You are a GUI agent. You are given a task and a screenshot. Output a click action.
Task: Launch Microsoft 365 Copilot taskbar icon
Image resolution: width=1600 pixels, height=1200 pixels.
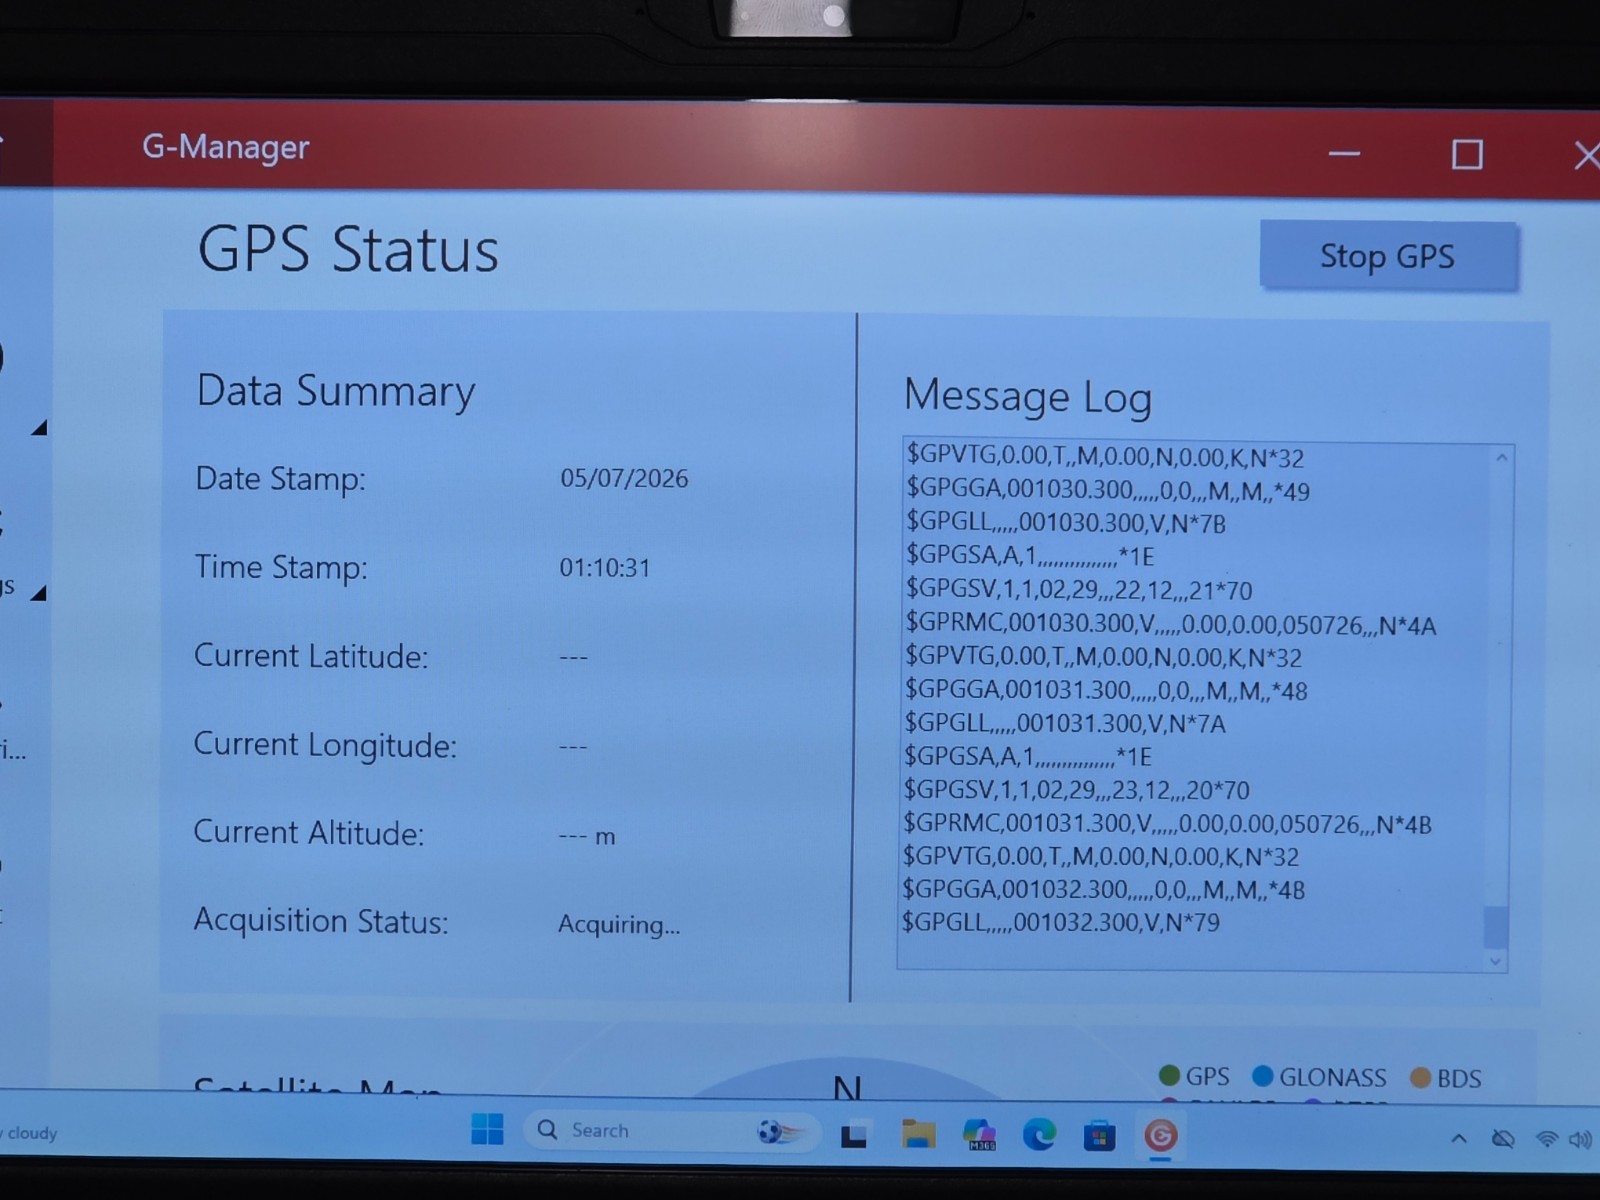point(979,1135)
